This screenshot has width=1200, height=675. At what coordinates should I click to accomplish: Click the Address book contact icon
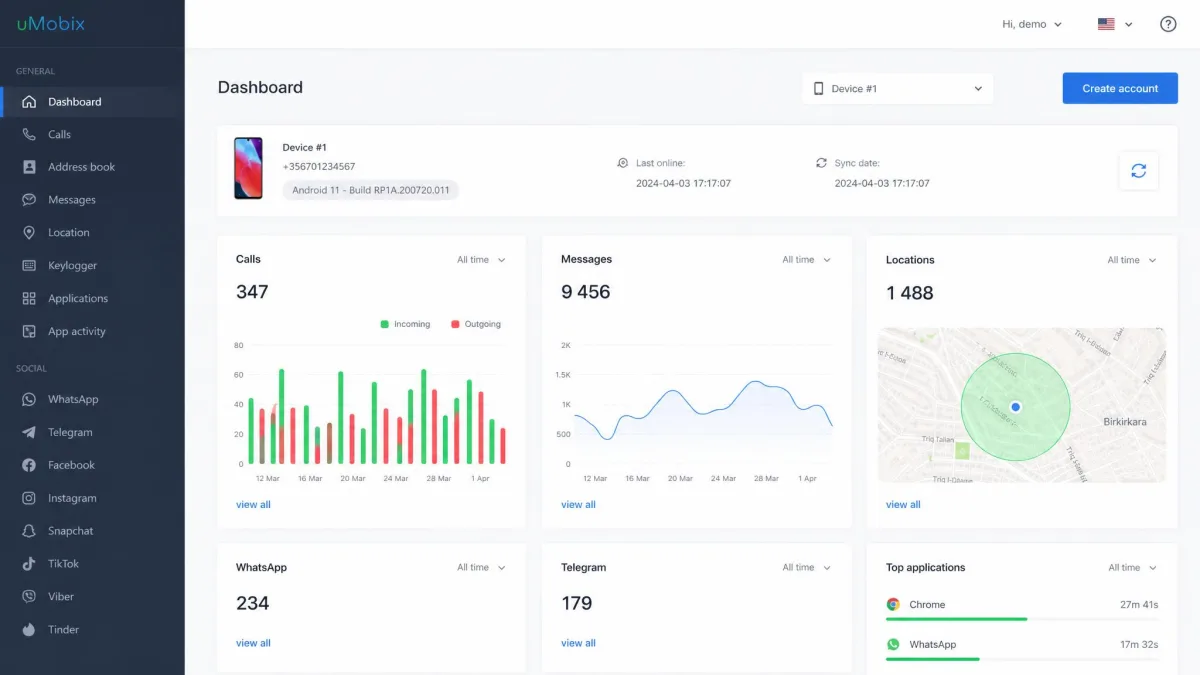(28, 167)
